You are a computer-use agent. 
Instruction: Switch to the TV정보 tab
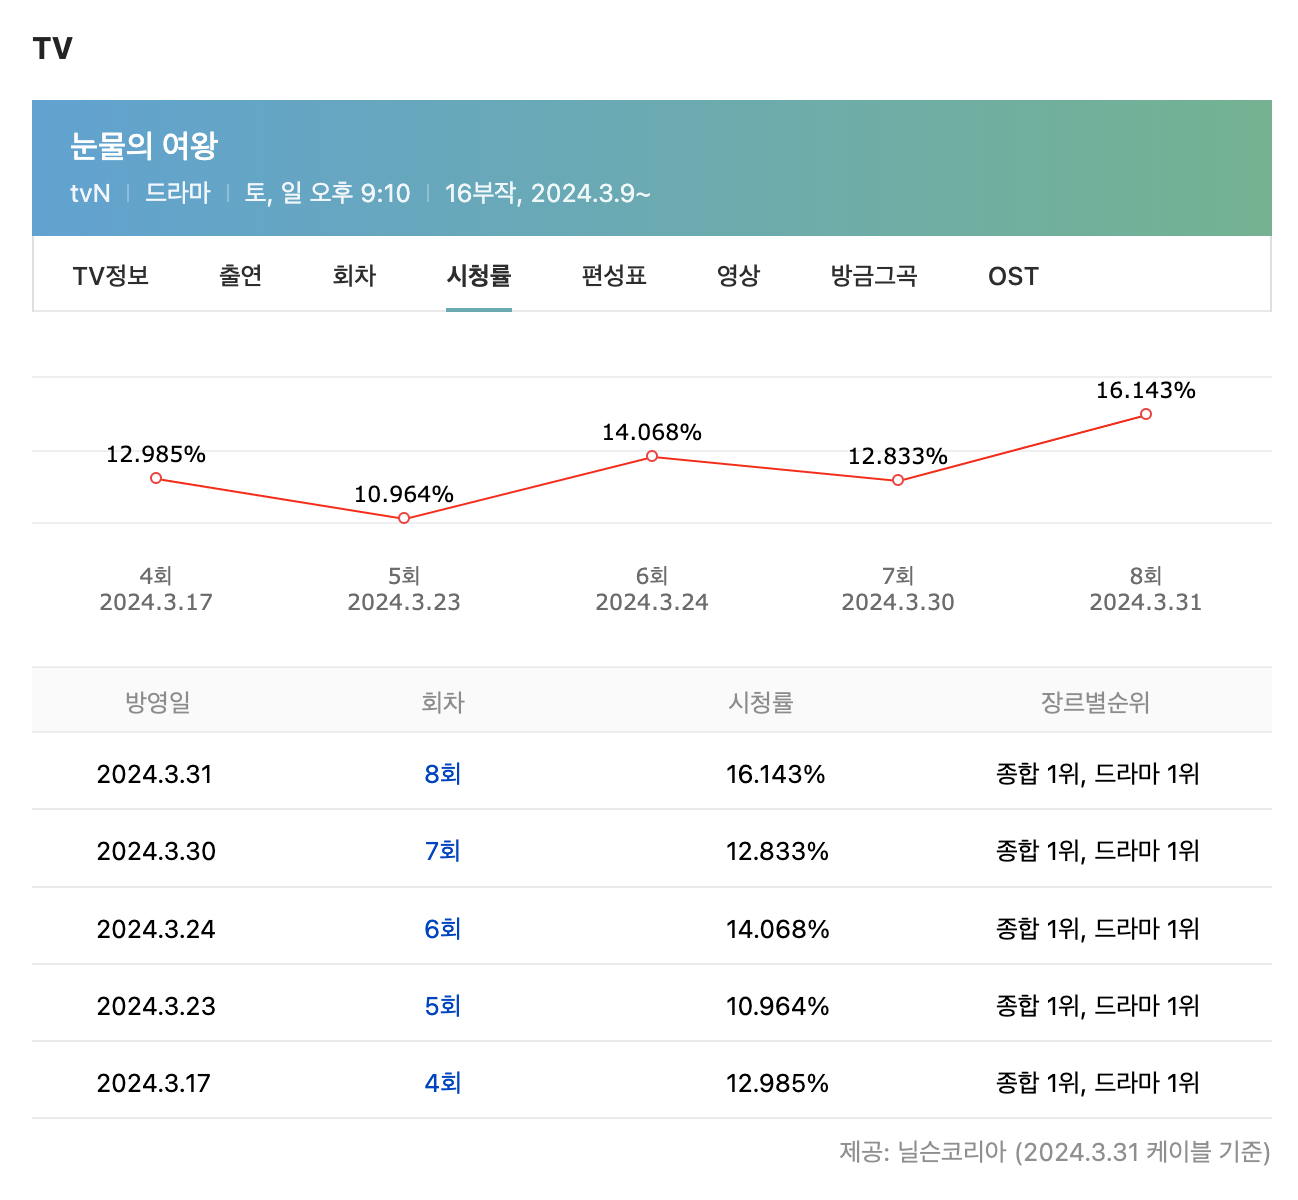[110, 276]
